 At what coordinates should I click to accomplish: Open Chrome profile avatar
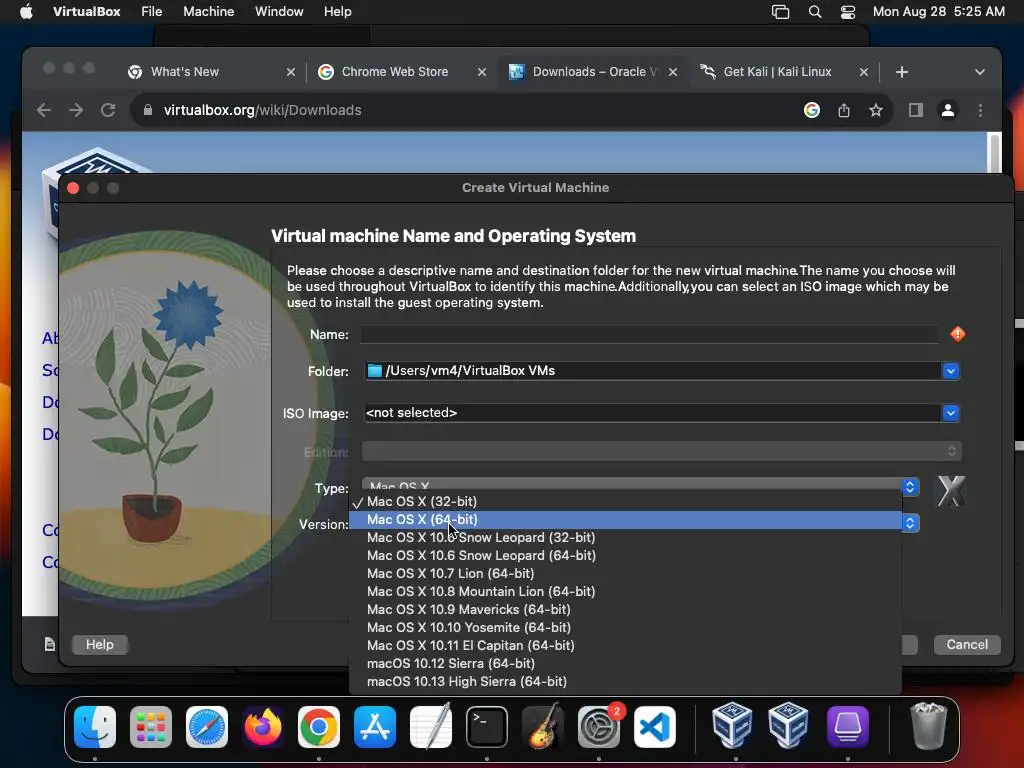point(948,110)
